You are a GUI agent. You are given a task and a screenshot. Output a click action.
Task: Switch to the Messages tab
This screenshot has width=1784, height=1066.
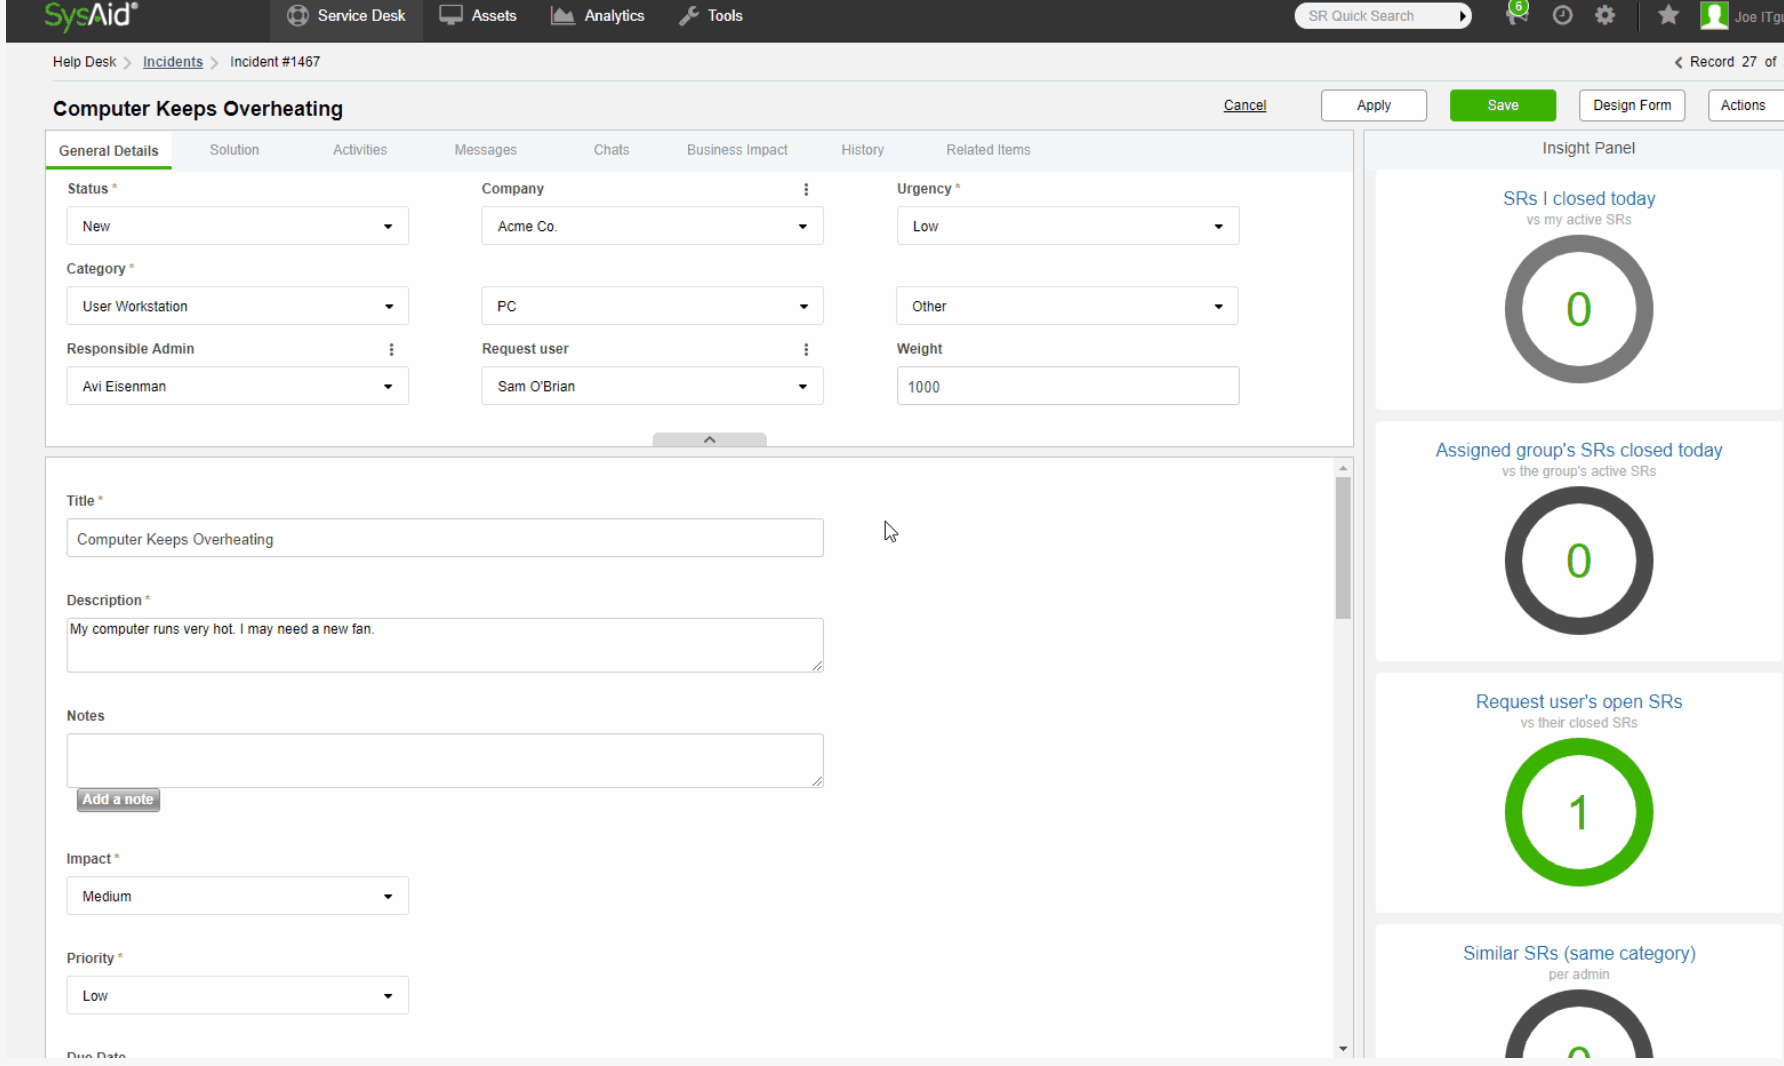tap(485, 150)
